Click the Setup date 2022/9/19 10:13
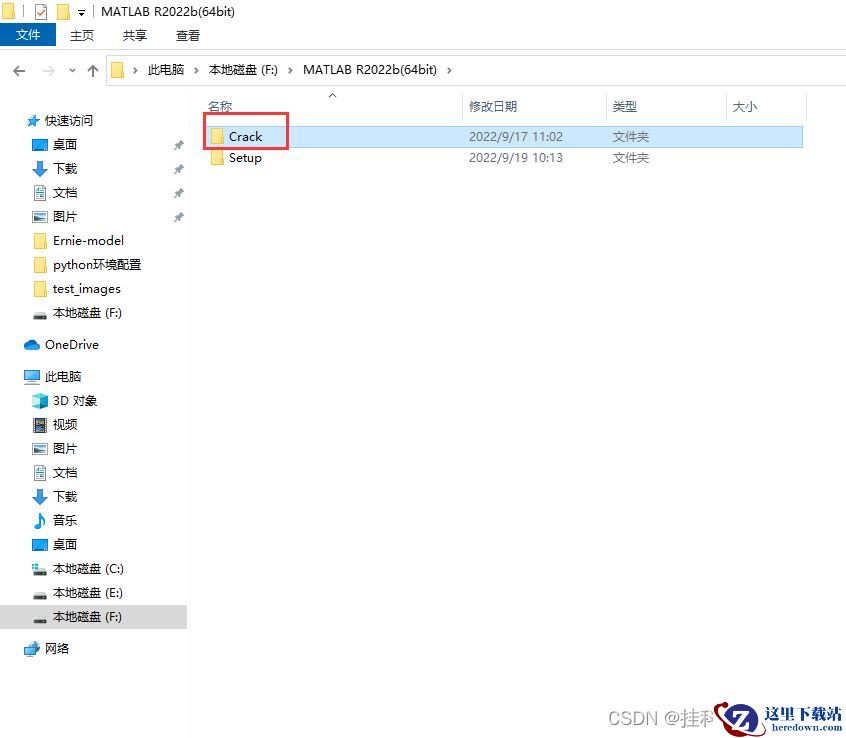 [516, 158]
